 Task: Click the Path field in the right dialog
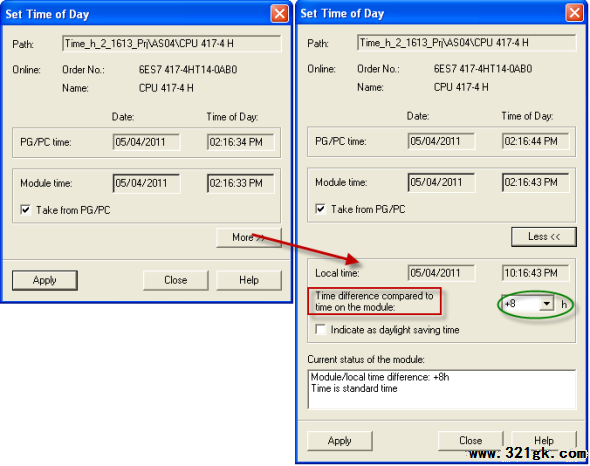(467, 43)
